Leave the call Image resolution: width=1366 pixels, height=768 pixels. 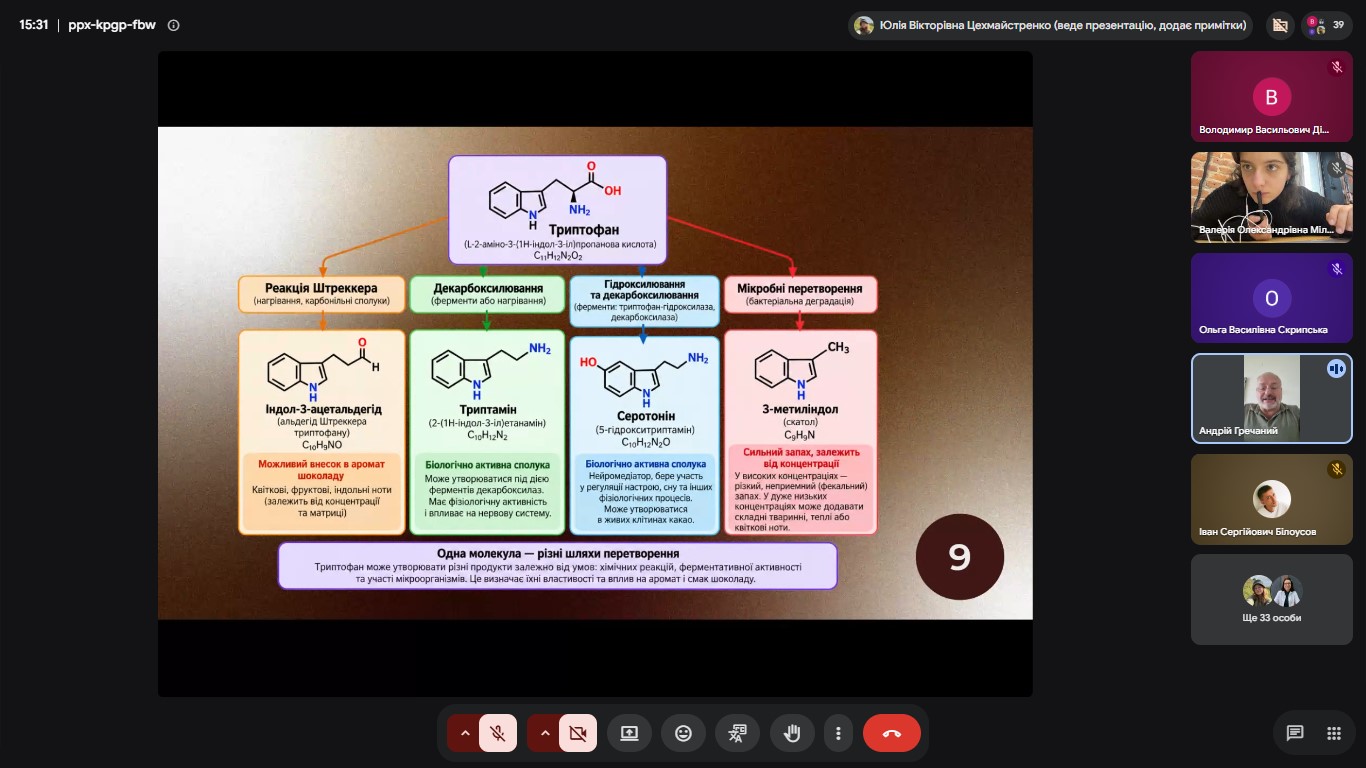tap(892, 733)
